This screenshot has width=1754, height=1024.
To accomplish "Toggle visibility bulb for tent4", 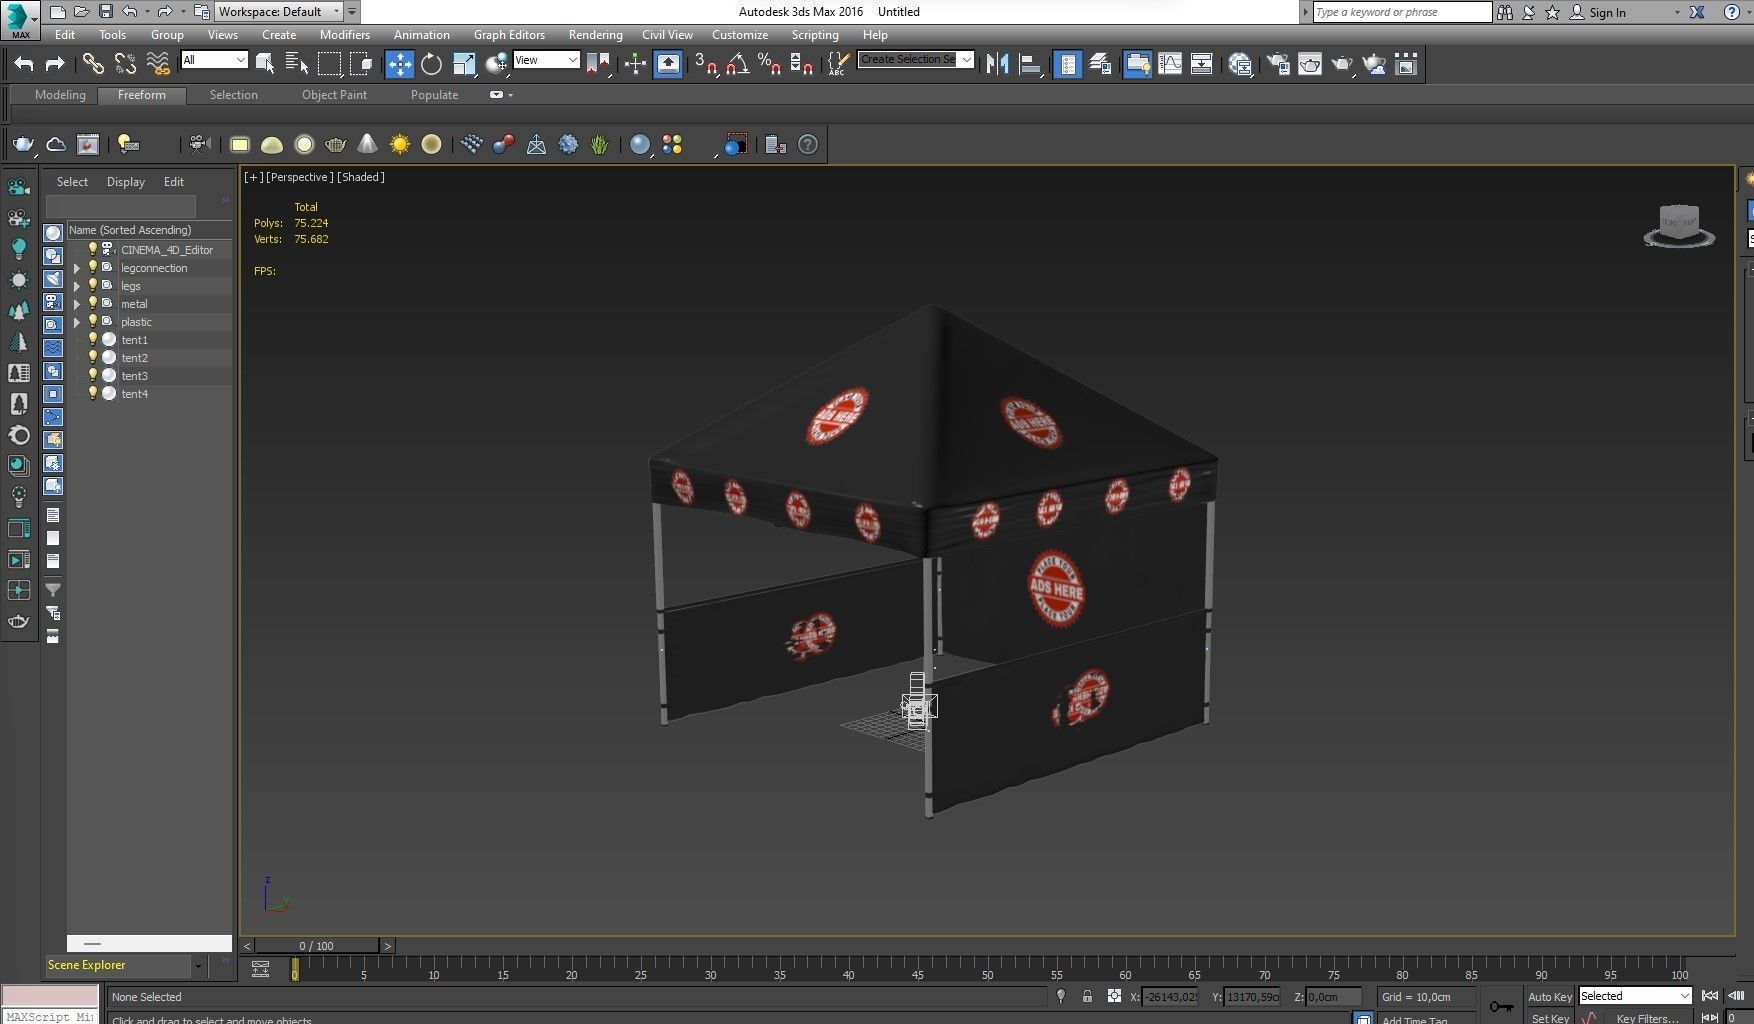I will coord(93,393).
